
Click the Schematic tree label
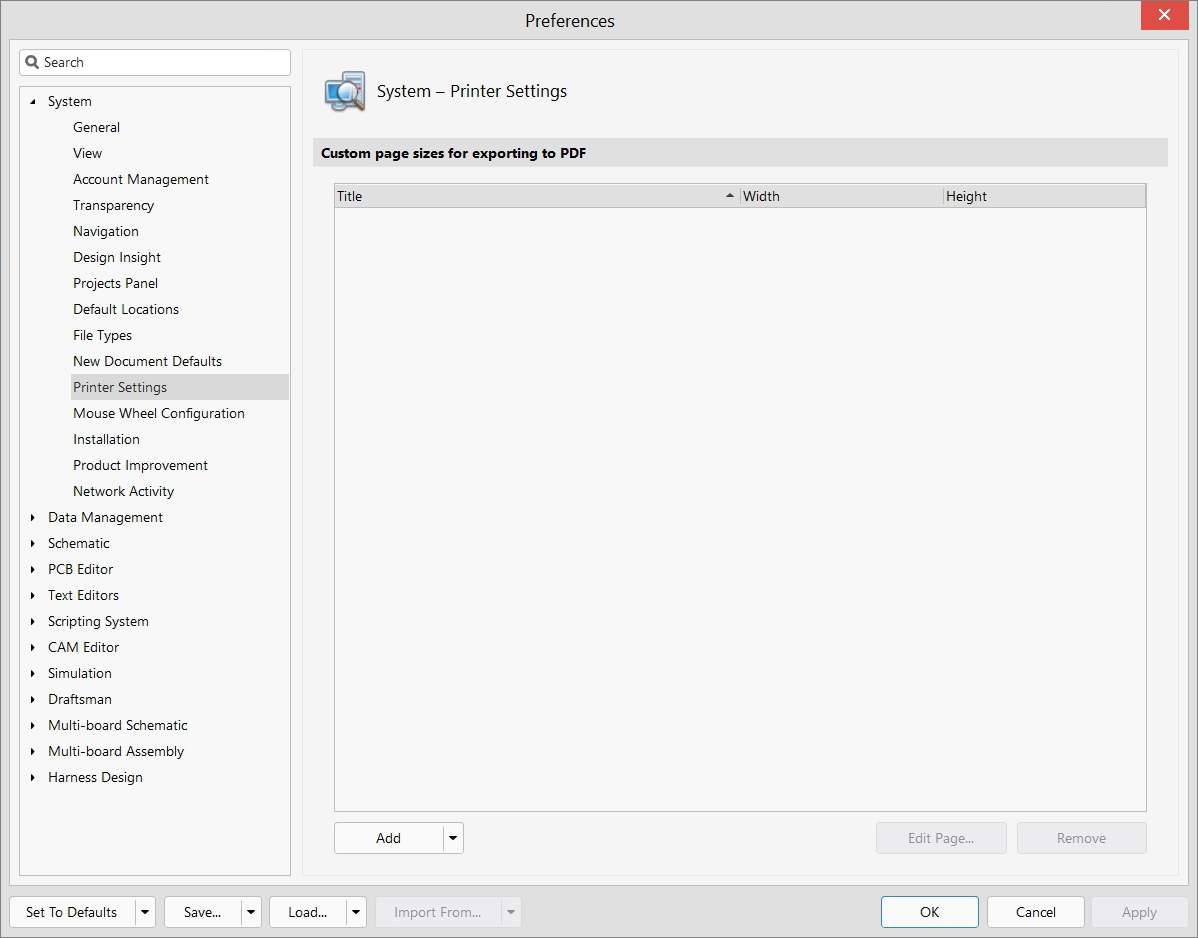click(79, 543)
